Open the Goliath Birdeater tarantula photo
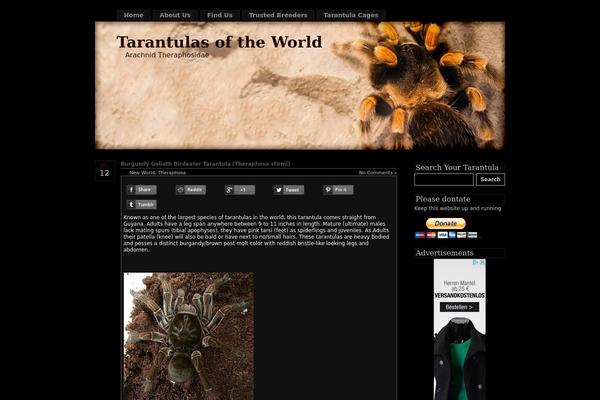The image size is (600, 400). coord(189,336)
